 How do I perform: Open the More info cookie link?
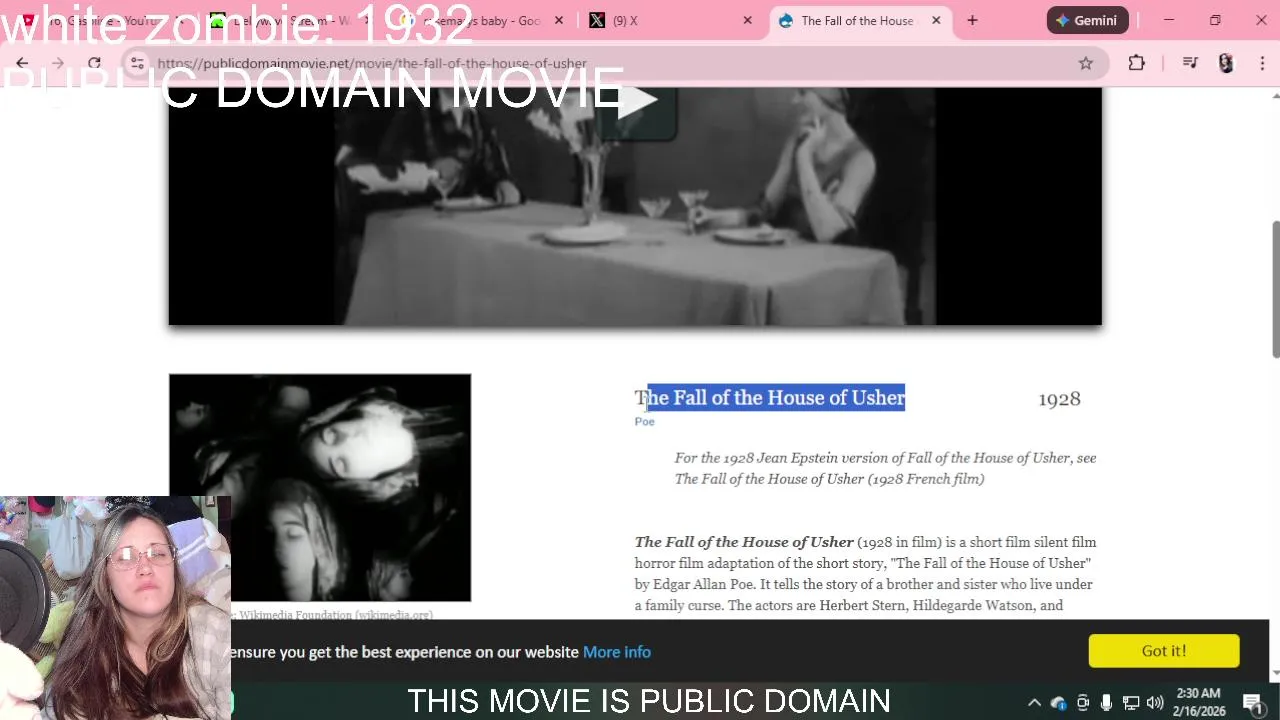[617, 652]
